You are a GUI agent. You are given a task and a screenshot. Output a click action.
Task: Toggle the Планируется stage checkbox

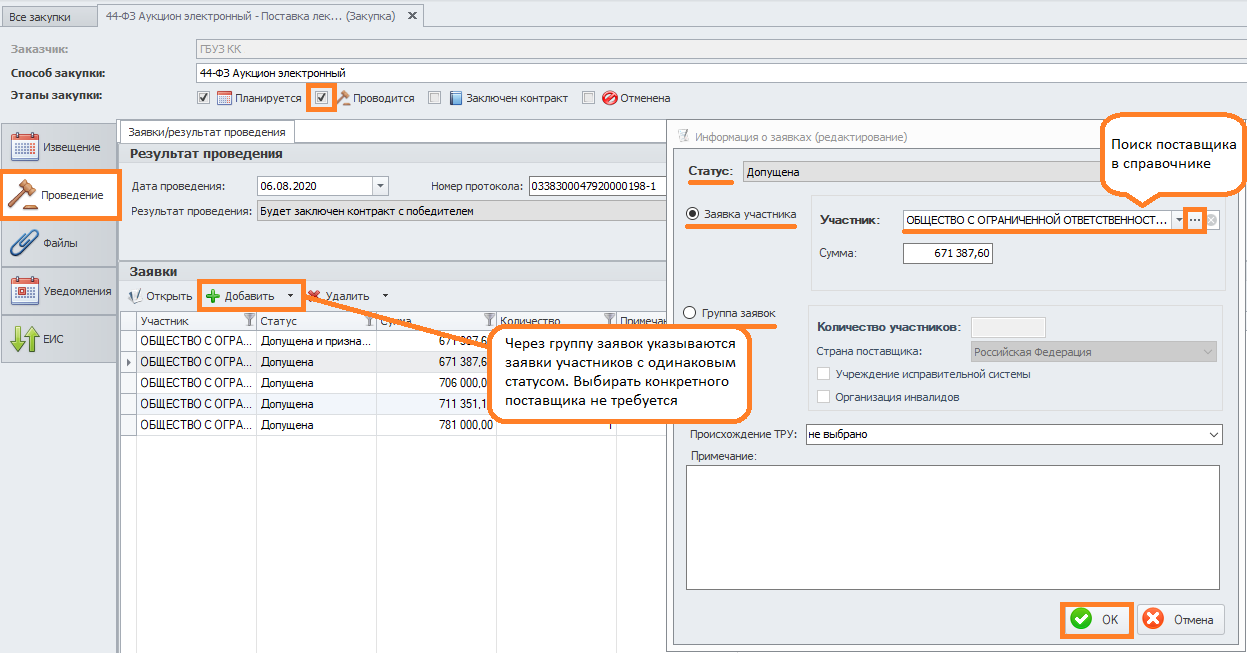click(x=204, y=98)
